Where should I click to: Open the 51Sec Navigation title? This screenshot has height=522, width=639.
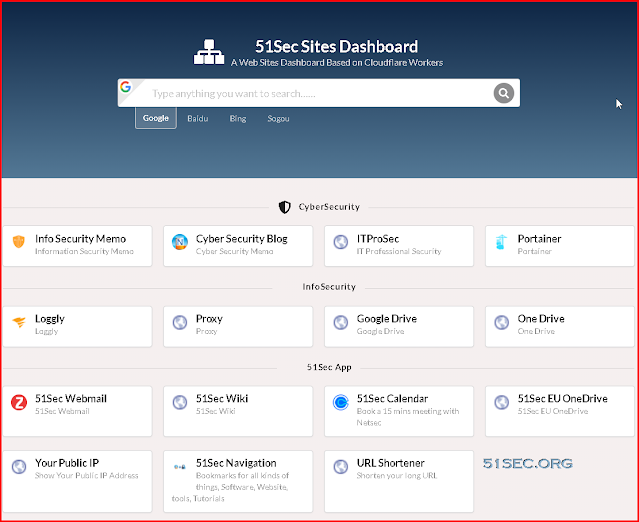click(x=236, y=463)
